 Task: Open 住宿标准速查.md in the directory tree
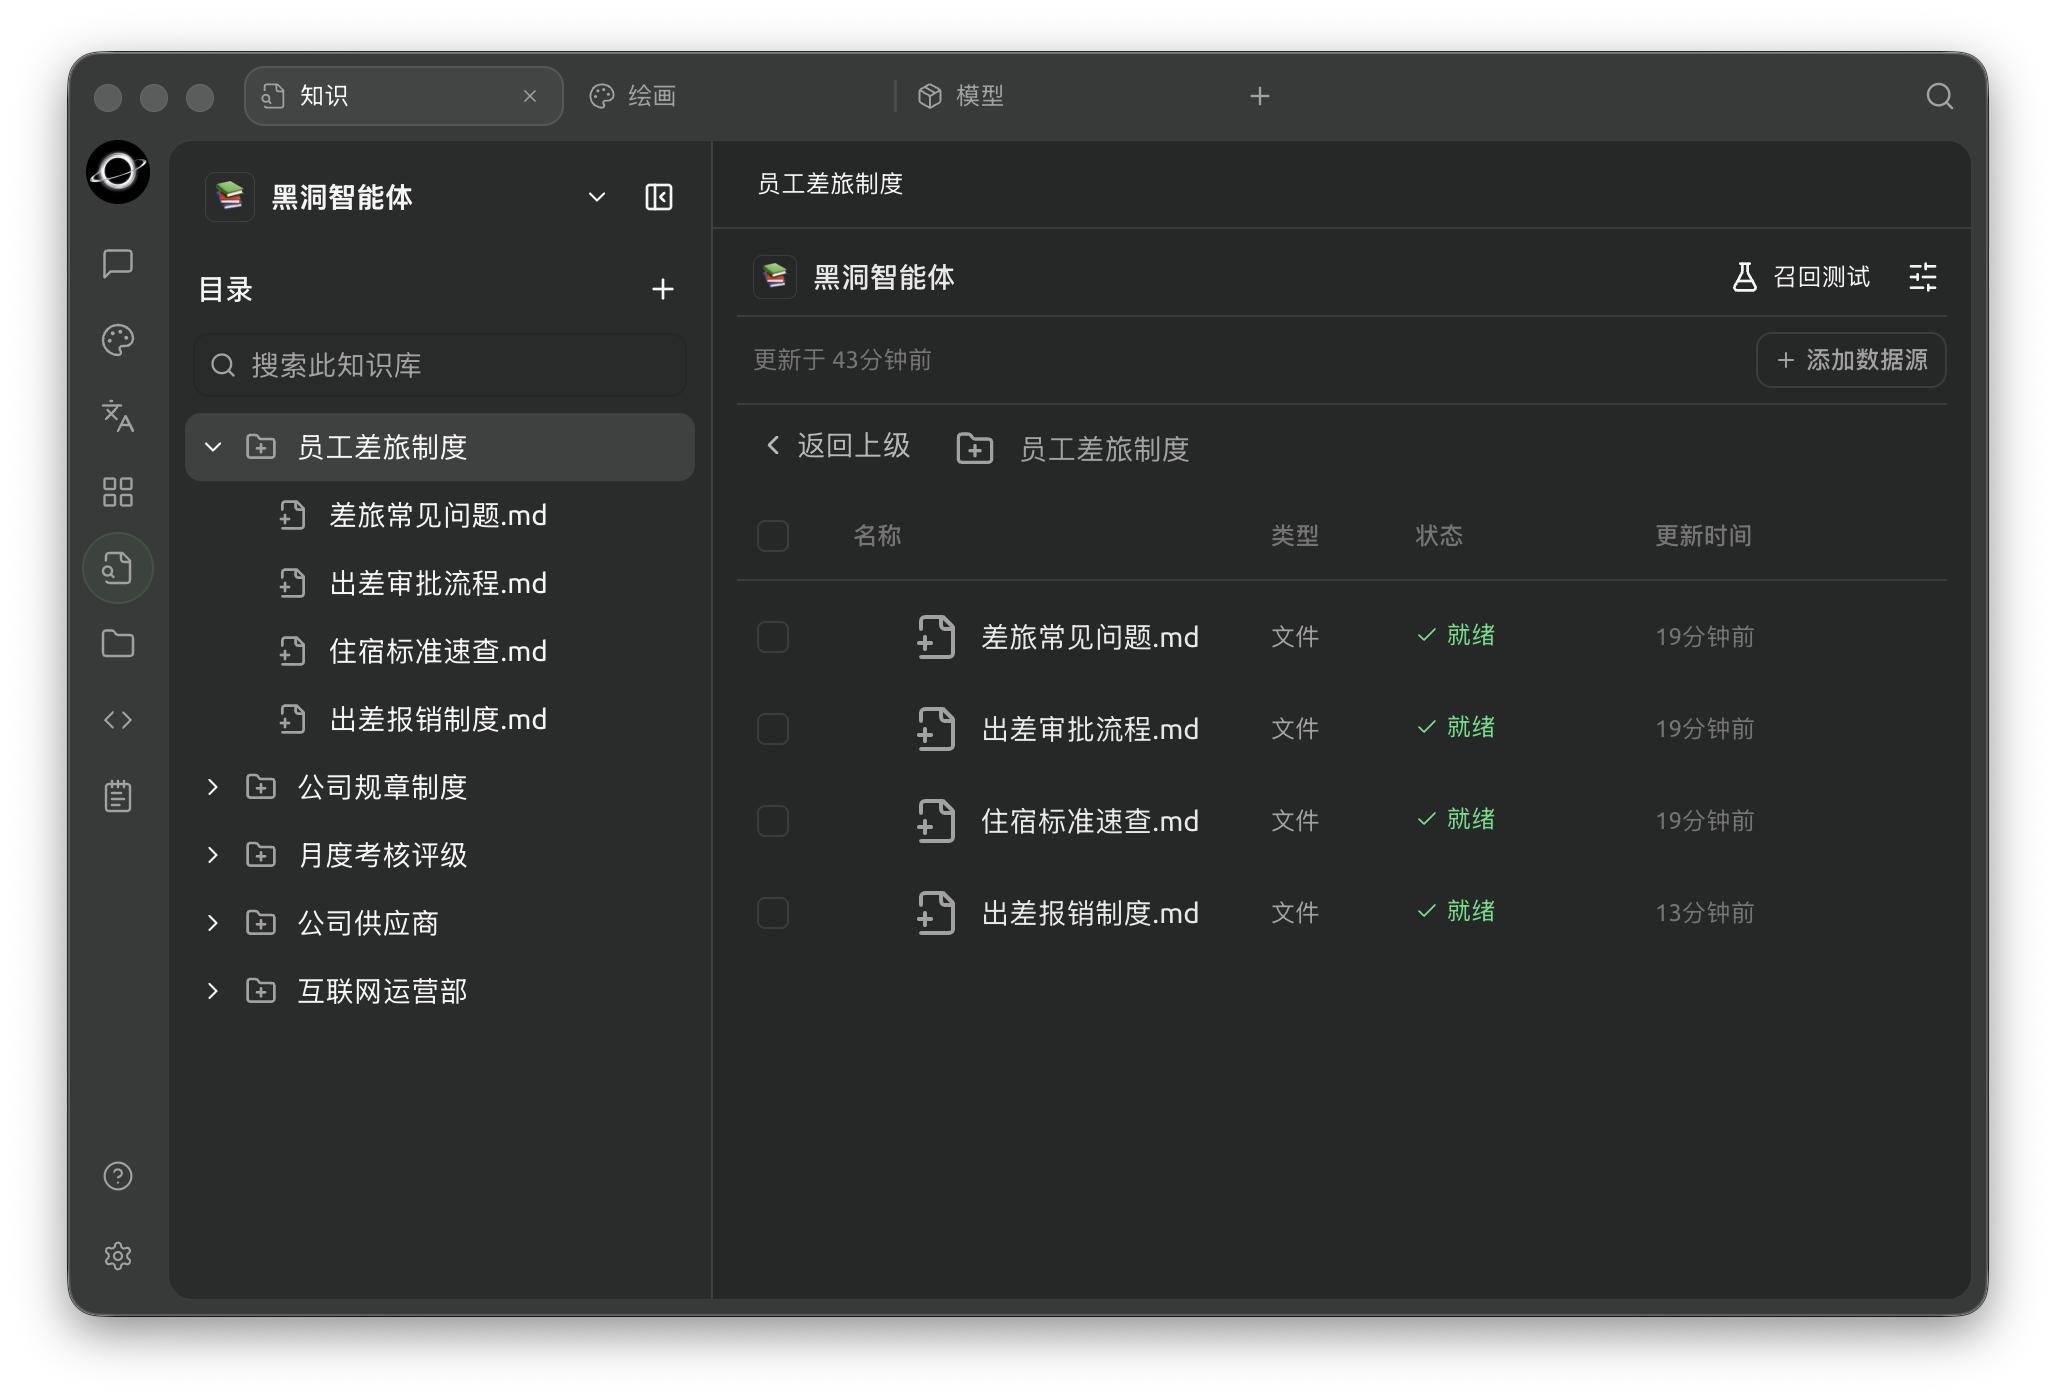[x=440, y=651]
